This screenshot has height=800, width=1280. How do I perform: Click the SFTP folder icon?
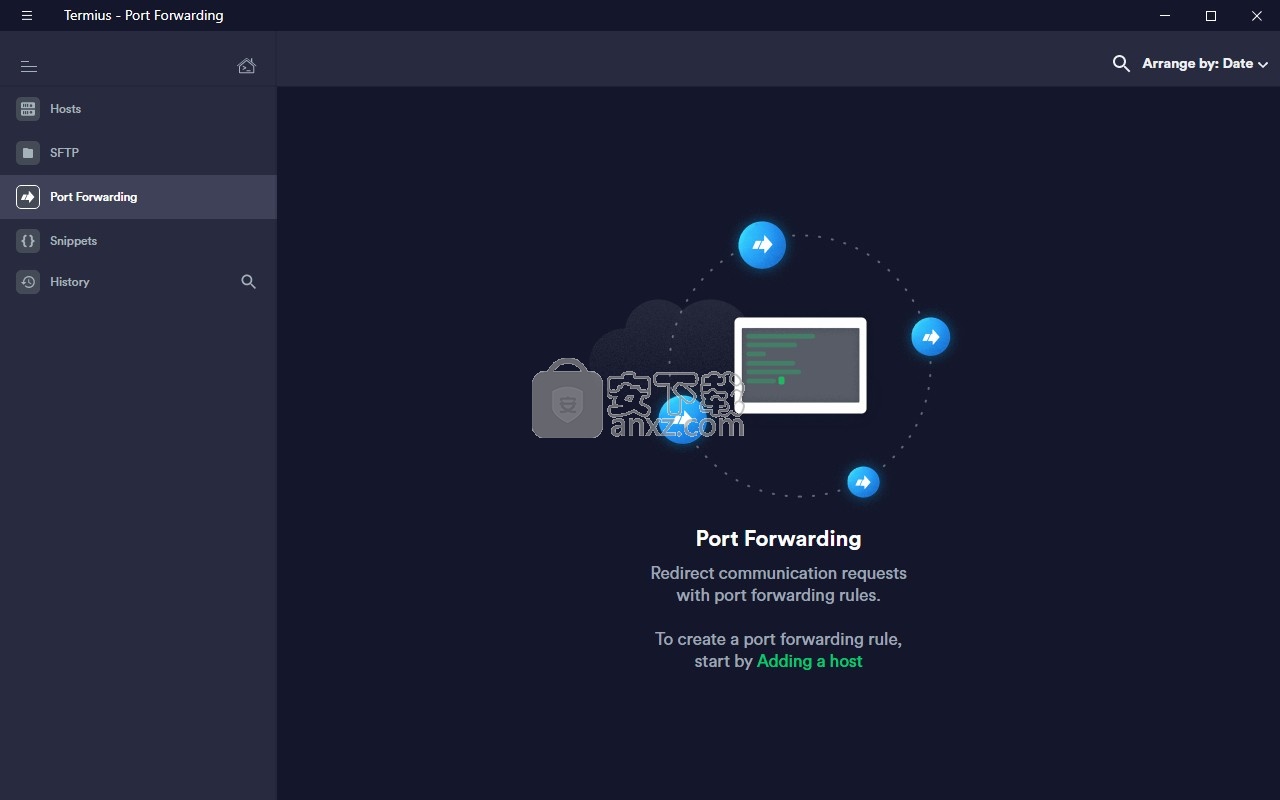[28, 153]
